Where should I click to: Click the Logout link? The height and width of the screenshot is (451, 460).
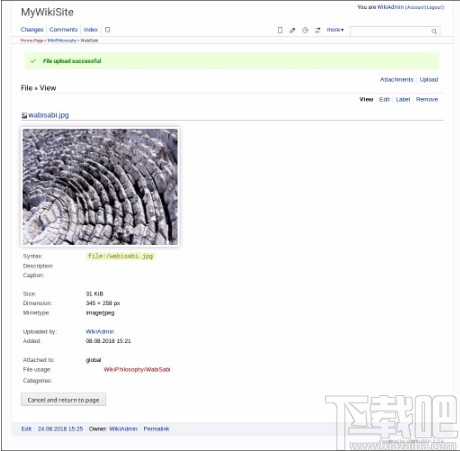434,7
